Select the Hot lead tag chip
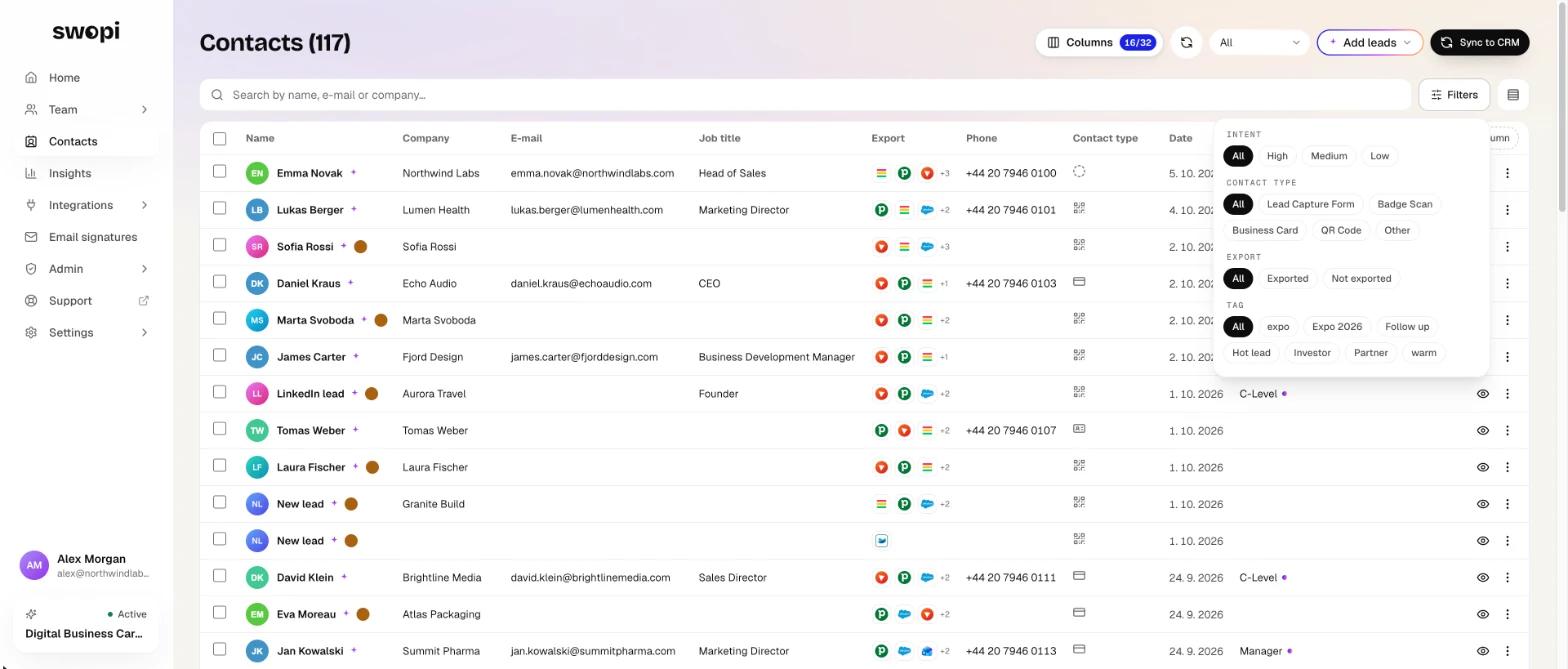The image size is (1568, 669). point(1251,353)
